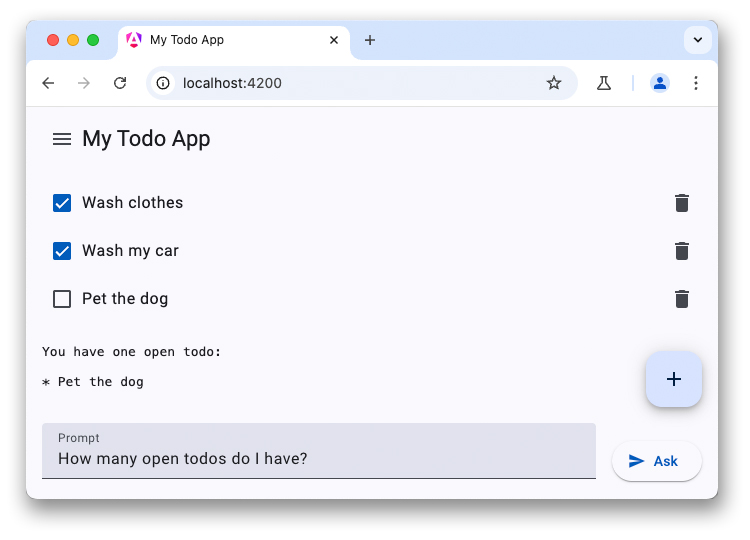Delete the Wash clothes todo

click(682, 203)
